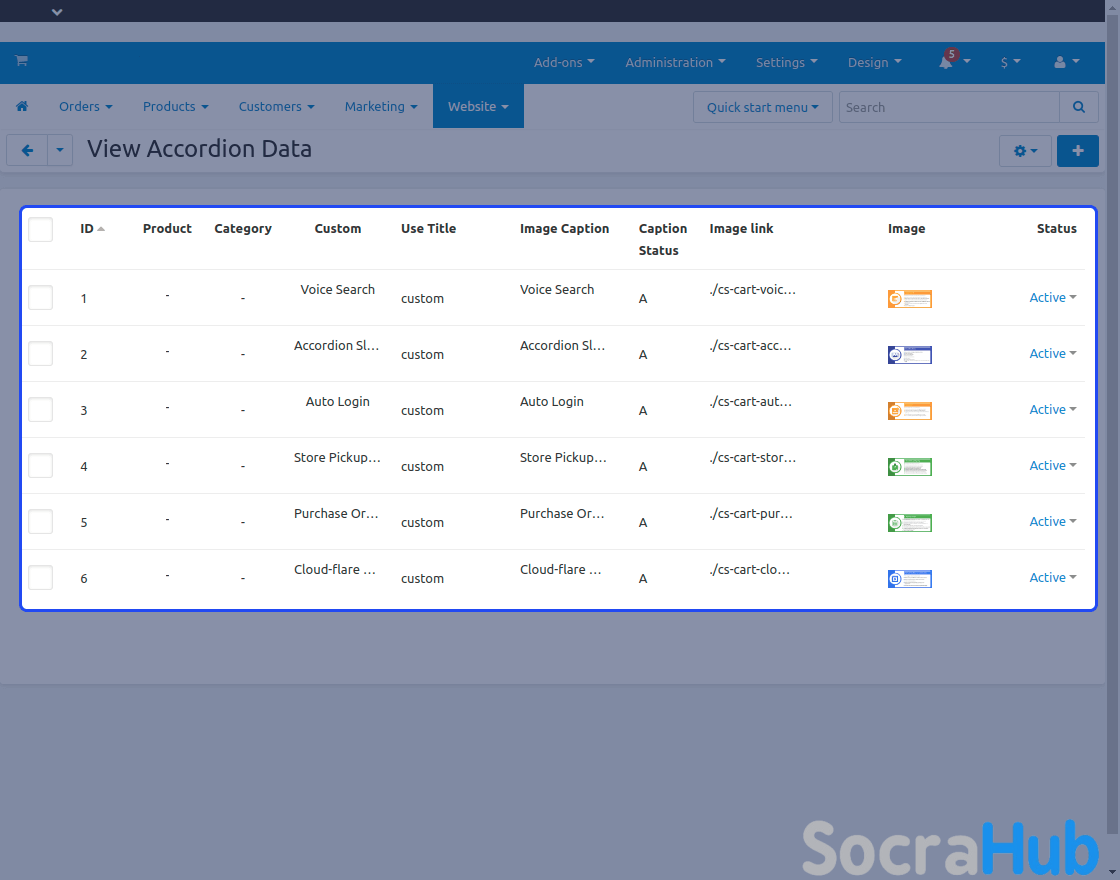
Task: Click the search magnifier button
Action: (1078, 107)
